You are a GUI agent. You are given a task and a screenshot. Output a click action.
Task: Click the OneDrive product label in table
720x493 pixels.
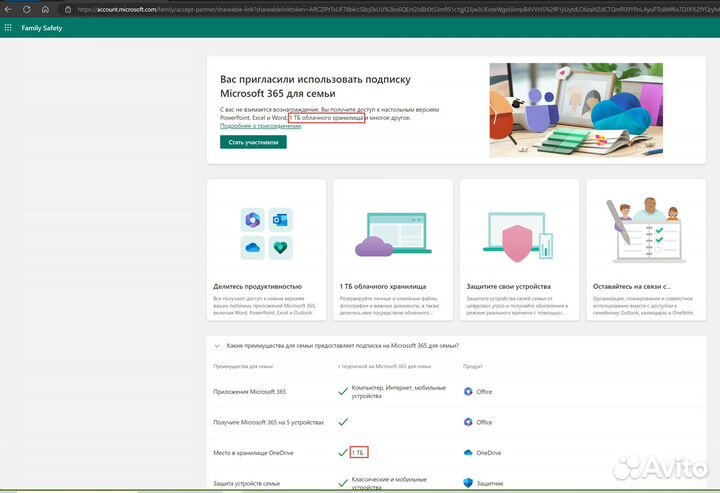pyautogui.click(x=489, y=453)
